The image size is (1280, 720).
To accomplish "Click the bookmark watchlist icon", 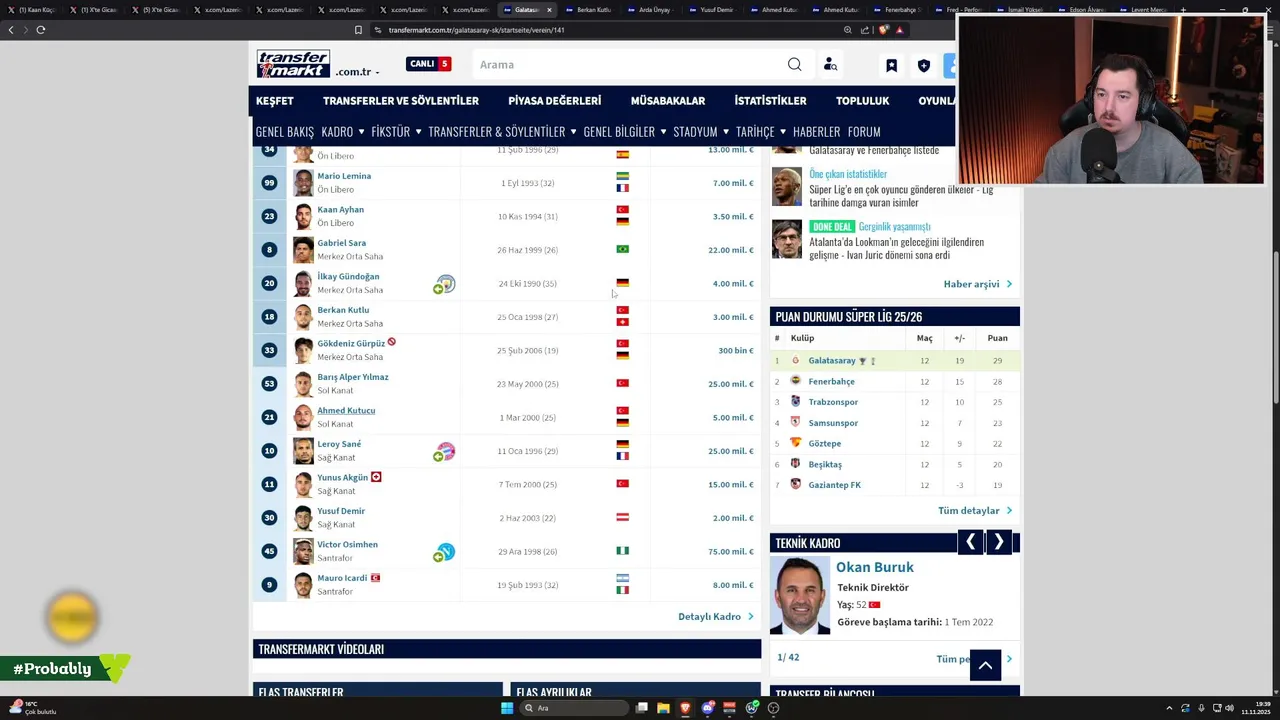I will point(891,65).
